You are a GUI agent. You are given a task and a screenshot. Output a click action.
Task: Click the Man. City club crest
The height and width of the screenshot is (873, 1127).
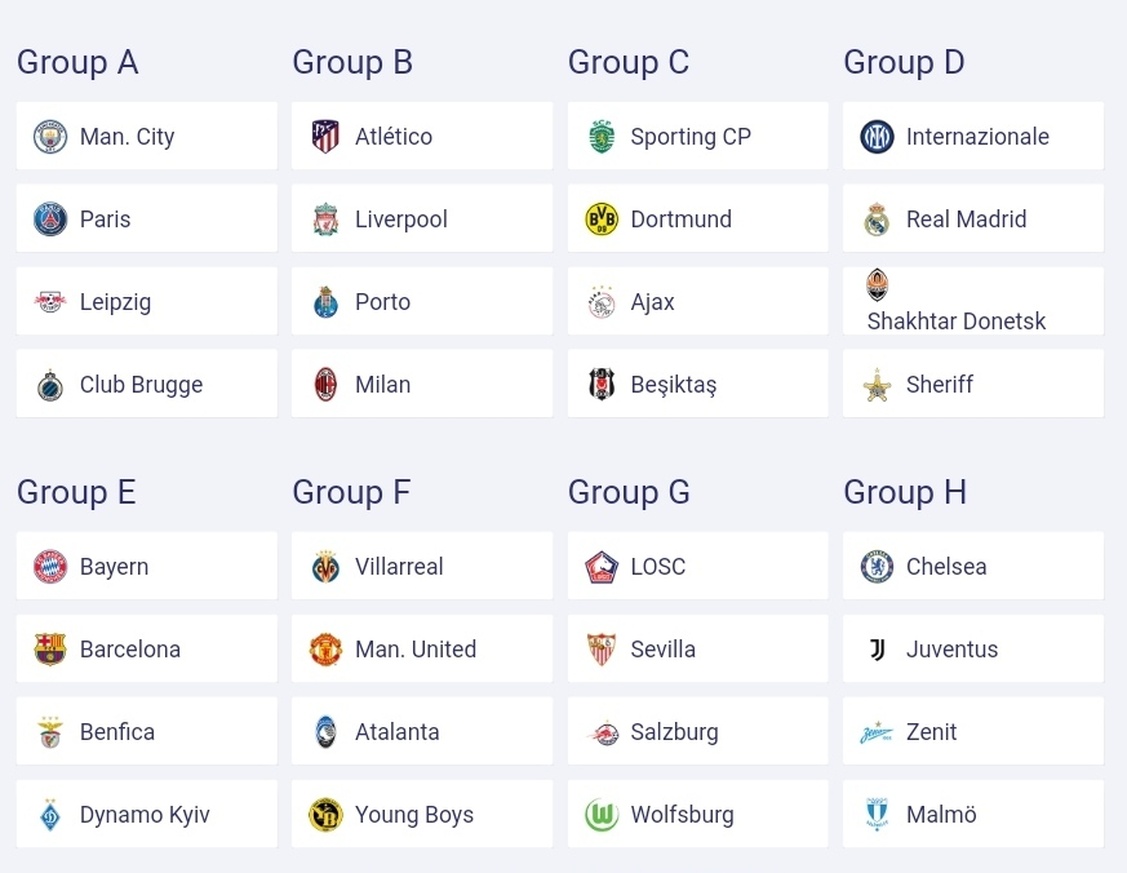click(x=50, y=136)
